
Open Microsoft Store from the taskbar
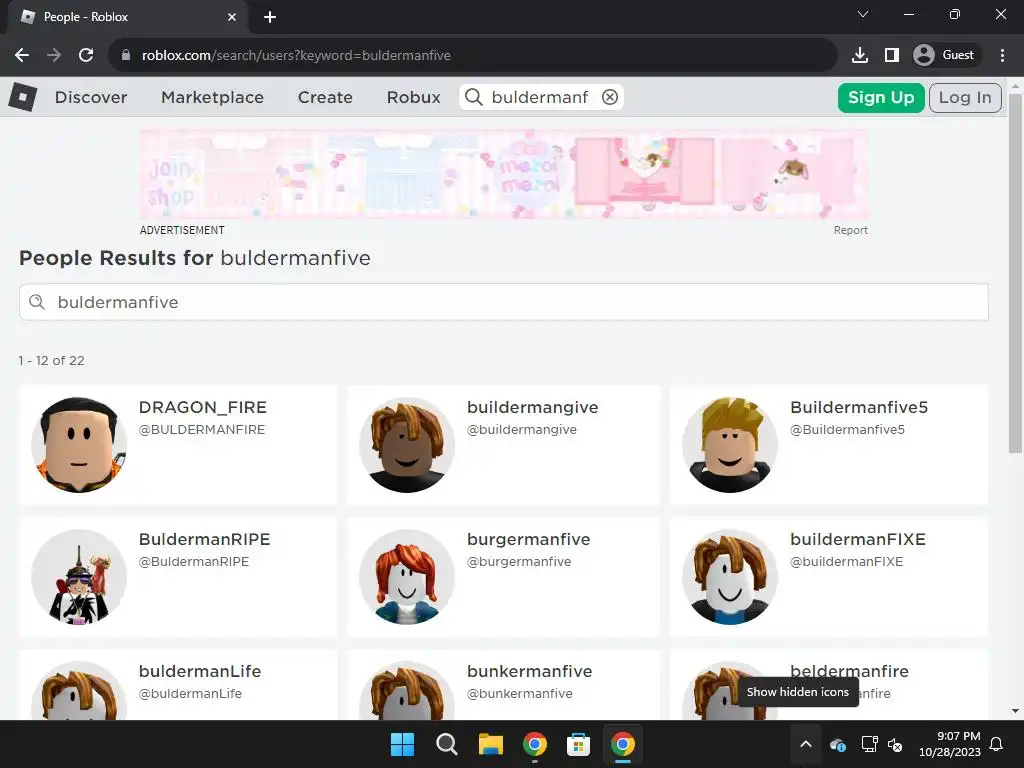(578, 744)
